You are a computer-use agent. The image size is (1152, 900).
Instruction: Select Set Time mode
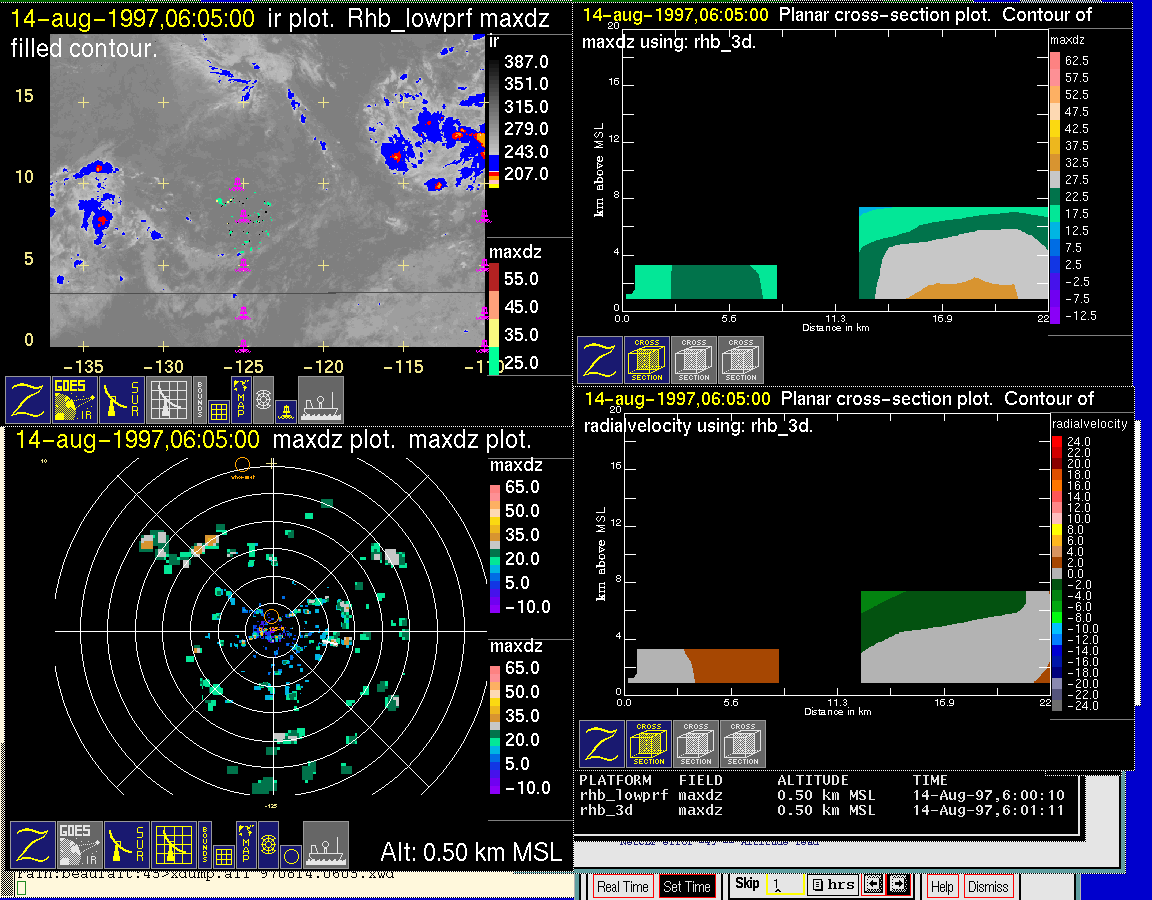(687, 886)
